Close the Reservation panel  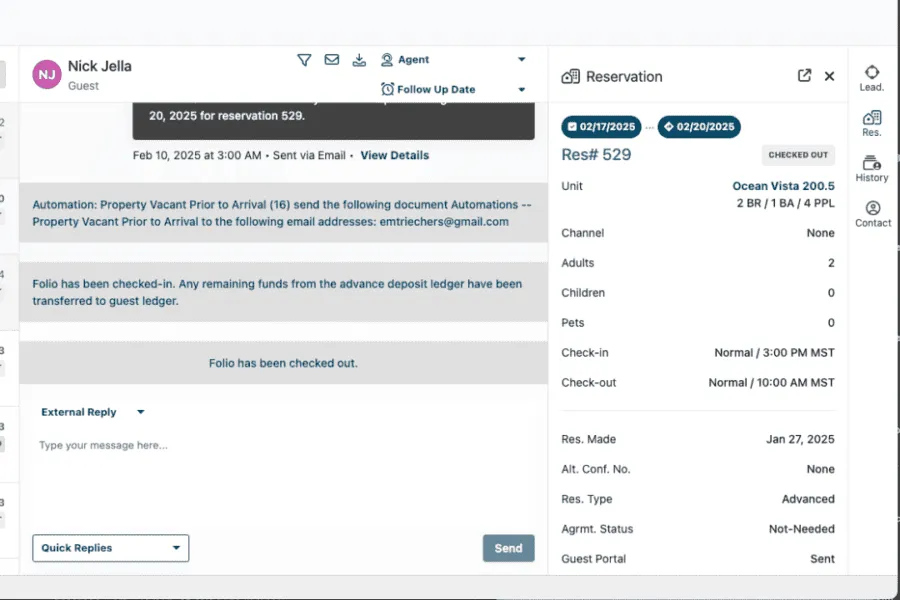(829, 76)
